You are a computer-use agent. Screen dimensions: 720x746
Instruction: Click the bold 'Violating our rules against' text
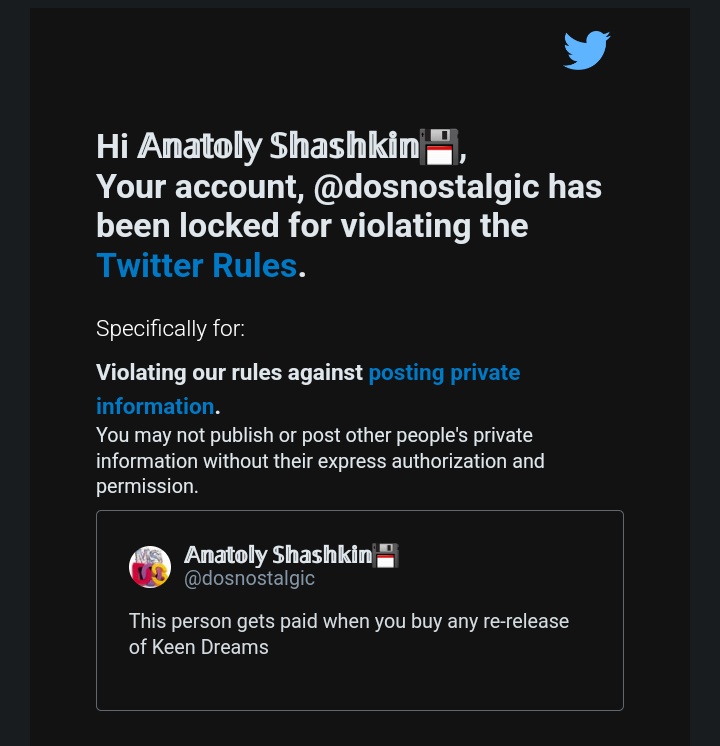tap(229, 373)
